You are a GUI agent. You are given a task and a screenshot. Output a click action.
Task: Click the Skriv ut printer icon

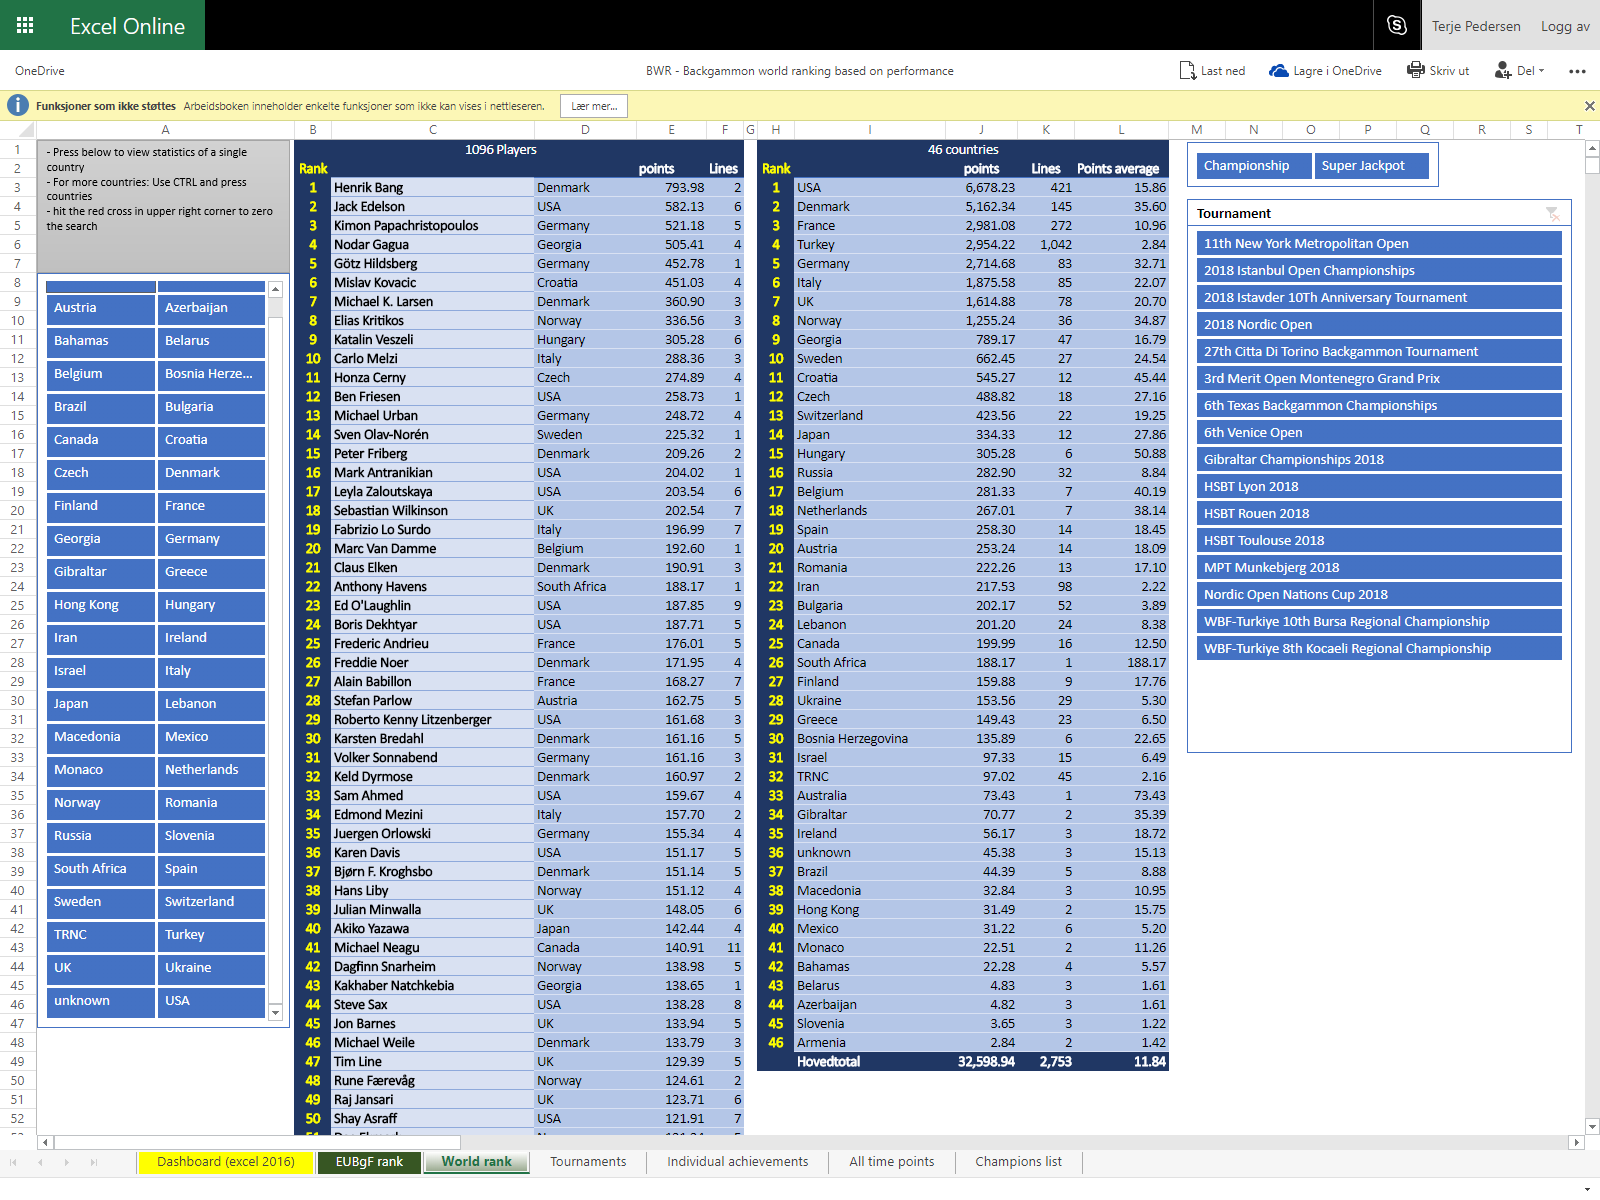(1415, 71)
